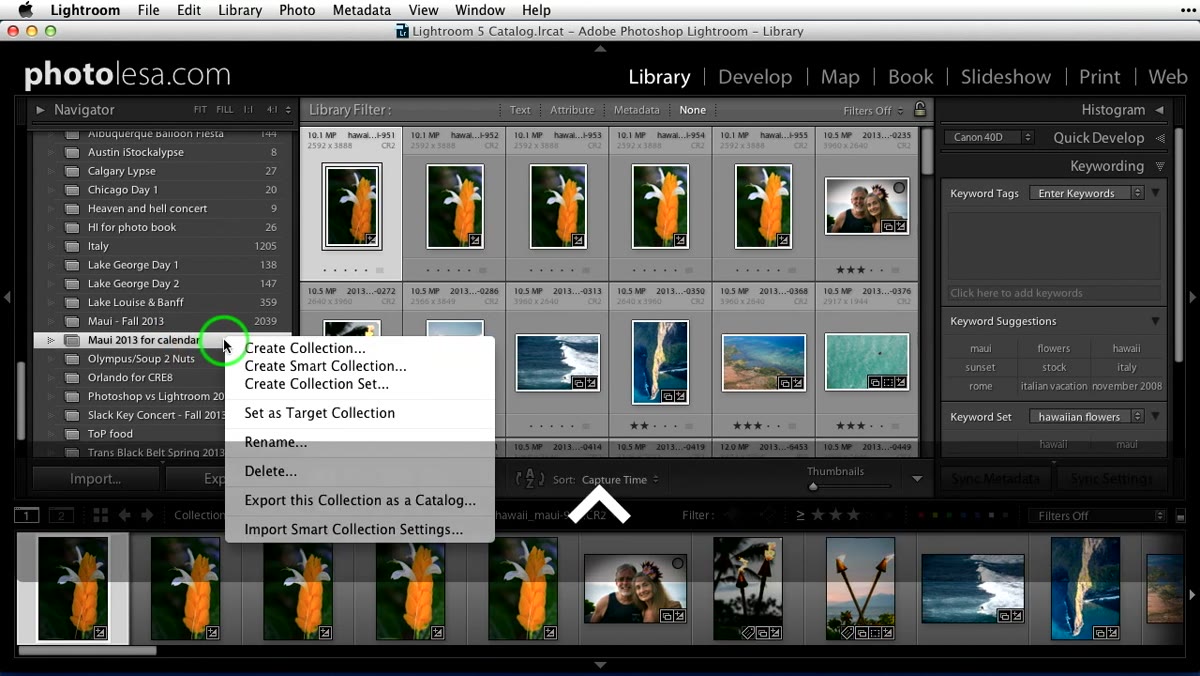Set Navigator zoom to FIT
The height and width of the screenshot is (676, 1200).
[200, 110]
